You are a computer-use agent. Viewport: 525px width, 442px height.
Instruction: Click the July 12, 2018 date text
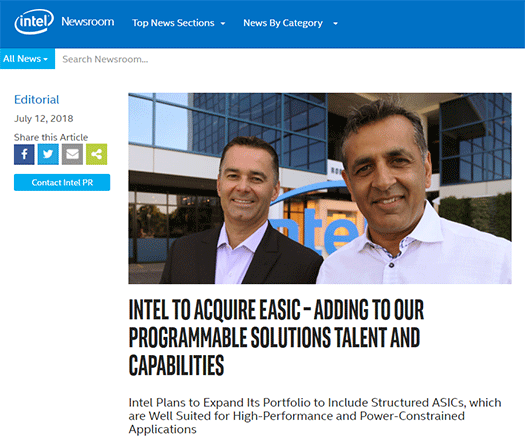[44, 119]
